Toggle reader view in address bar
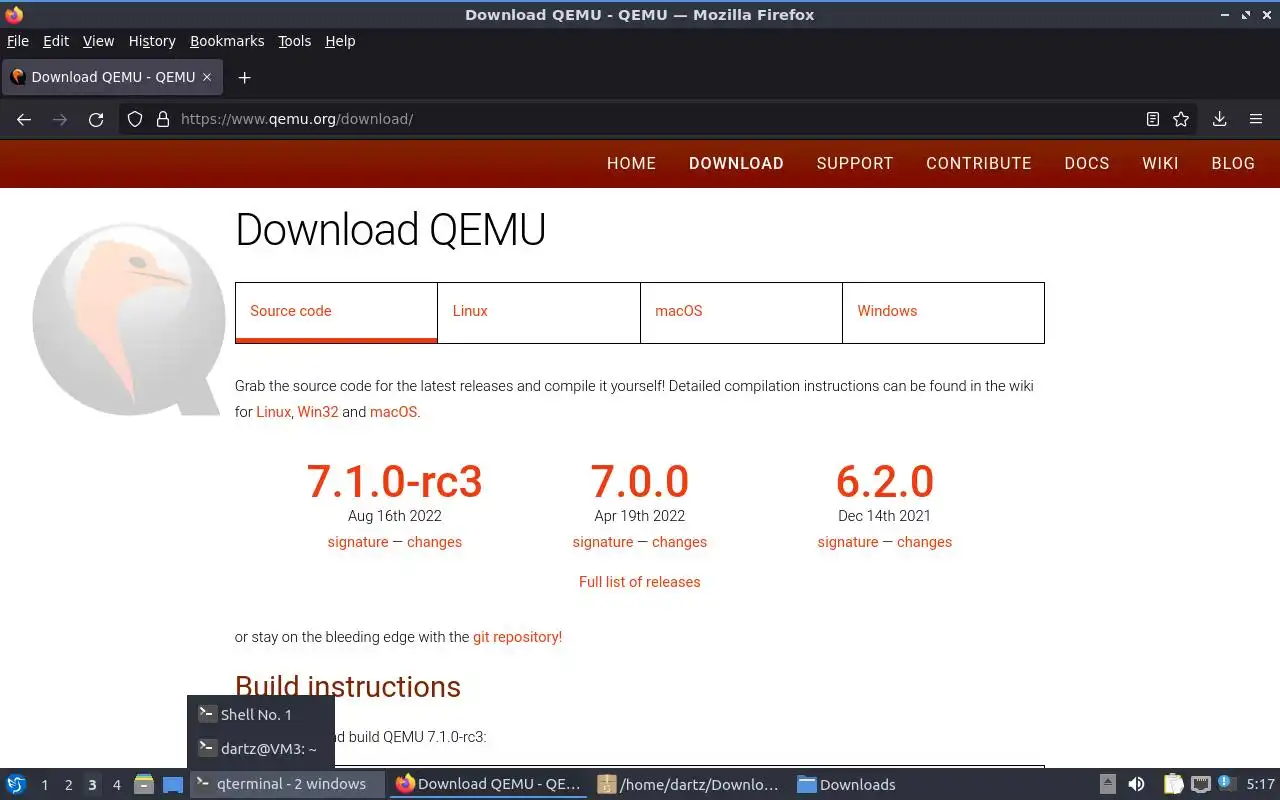Screen dimensions: 1280x800 coord(1153,119)
